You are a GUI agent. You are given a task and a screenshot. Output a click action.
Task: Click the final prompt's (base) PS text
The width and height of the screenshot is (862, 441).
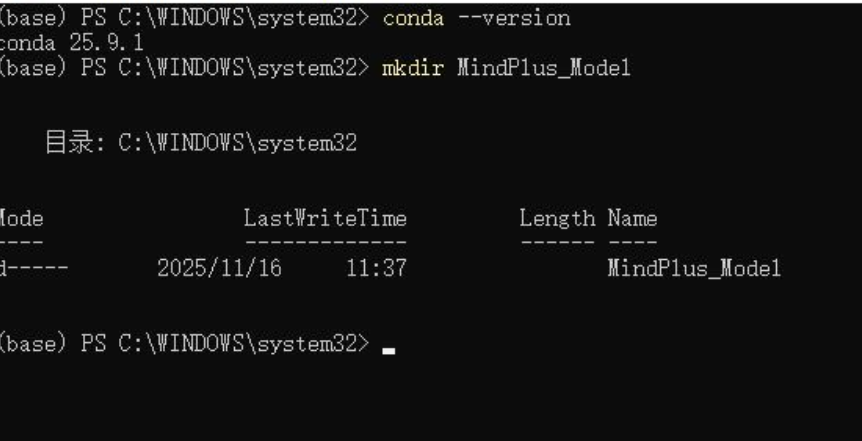coord(55,344)
